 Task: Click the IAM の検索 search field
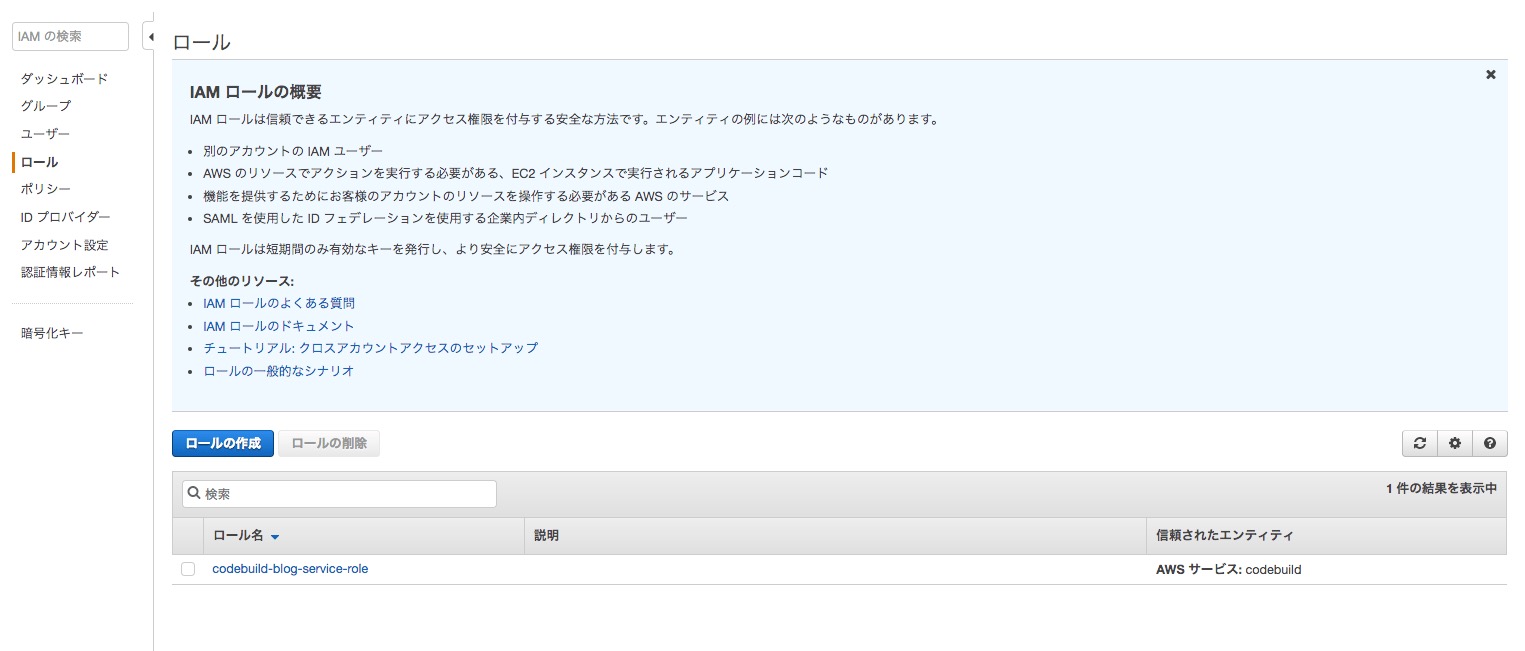(x=70, y=36)
